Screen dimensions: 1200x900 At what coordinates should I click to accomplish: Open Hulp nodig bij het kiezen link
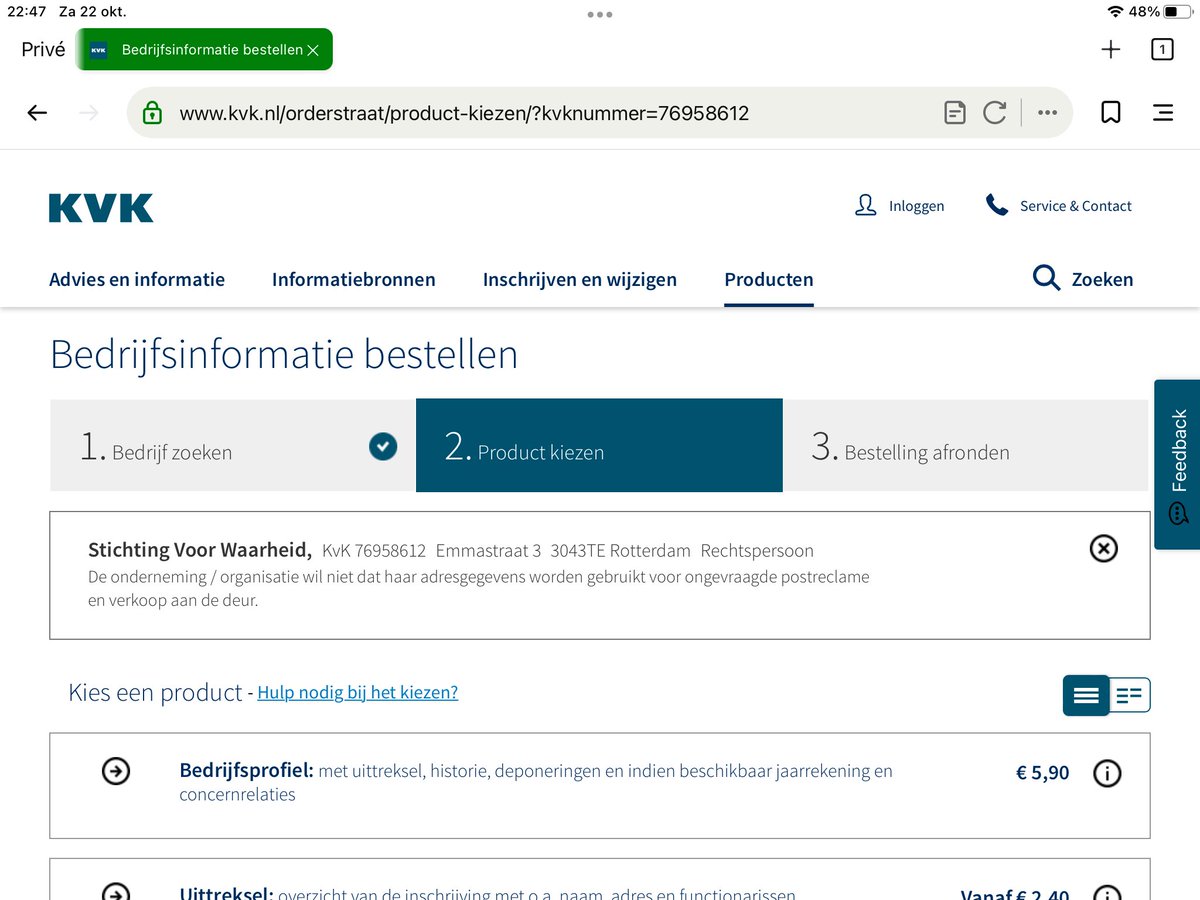[x=358, y=692]
